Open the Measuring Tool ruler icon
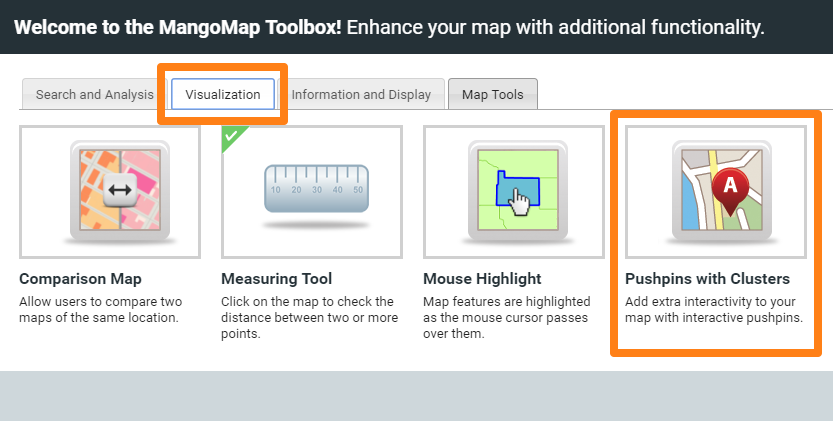The width and height of the screenshot is (833, 421). (317, 189)
